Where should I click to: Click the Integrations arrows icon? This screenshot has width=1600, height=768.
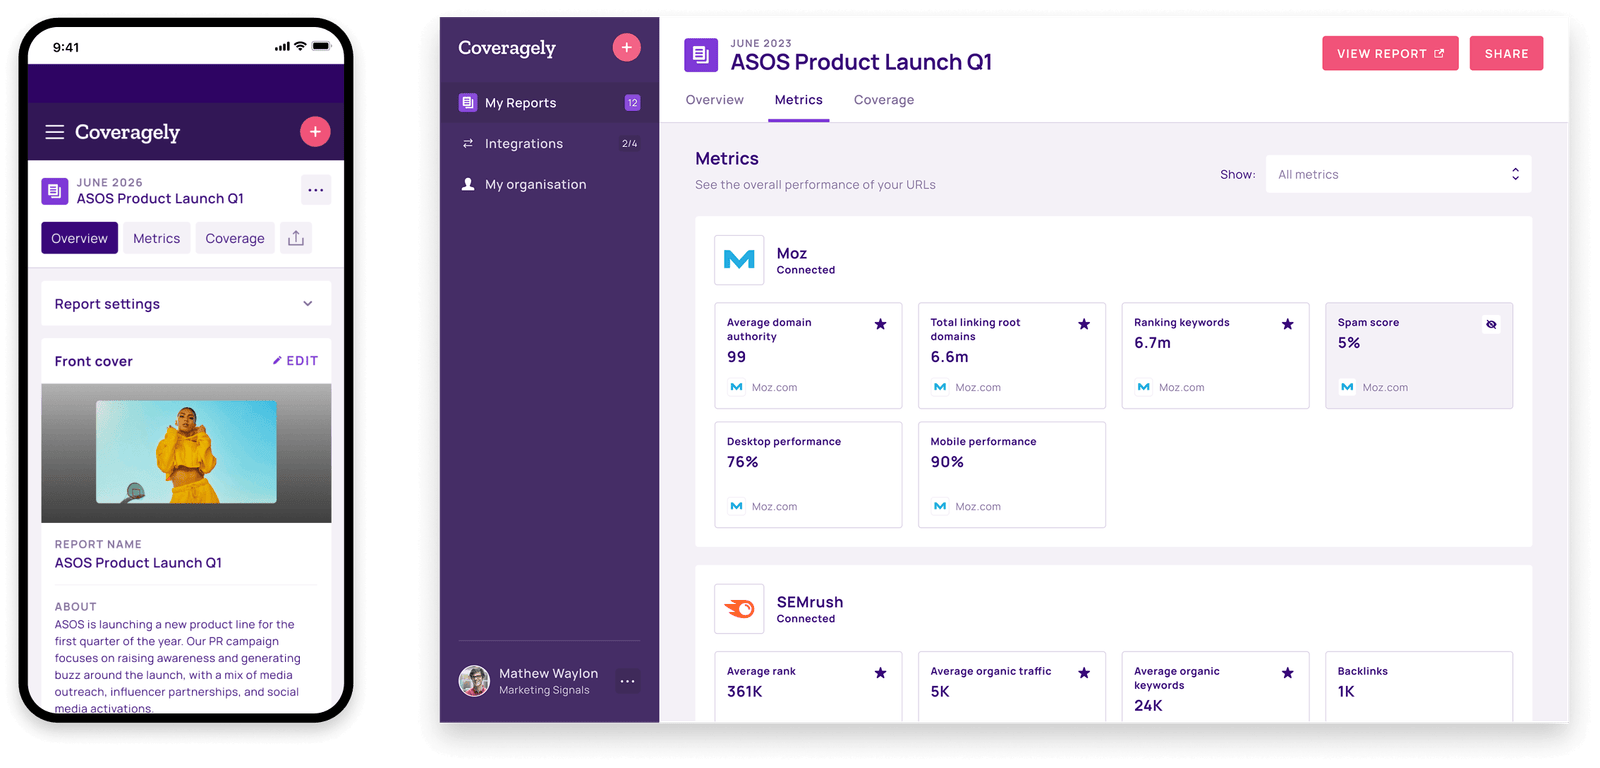pyautogui.click(x=467, y=144)
